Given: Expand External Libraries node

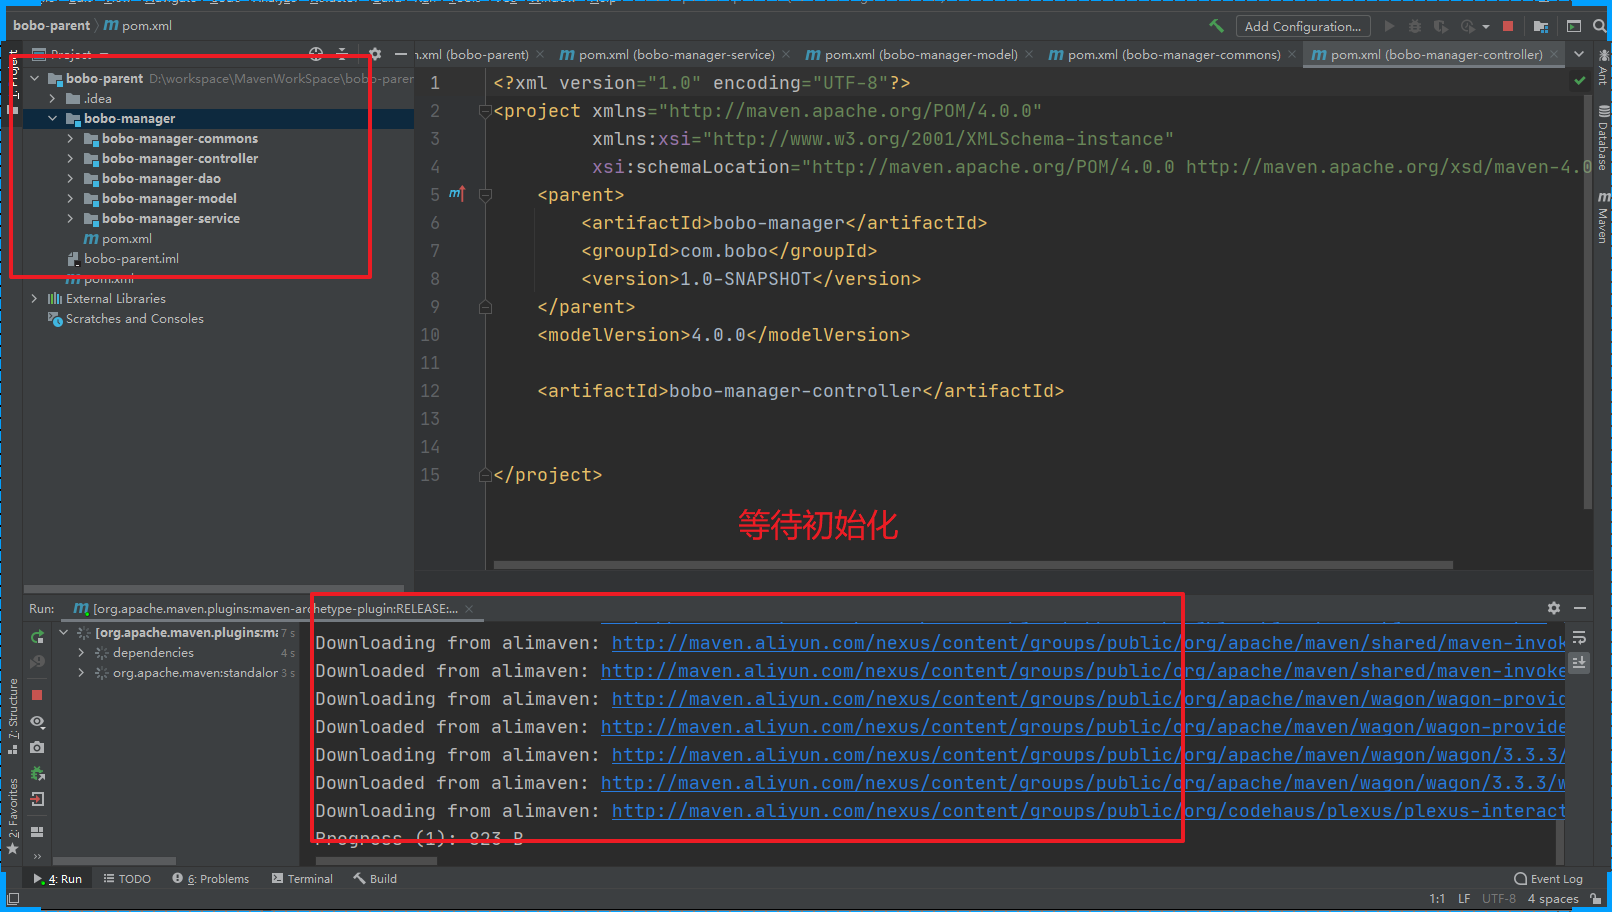Looking at the screenshot, I should coord(35,298).
